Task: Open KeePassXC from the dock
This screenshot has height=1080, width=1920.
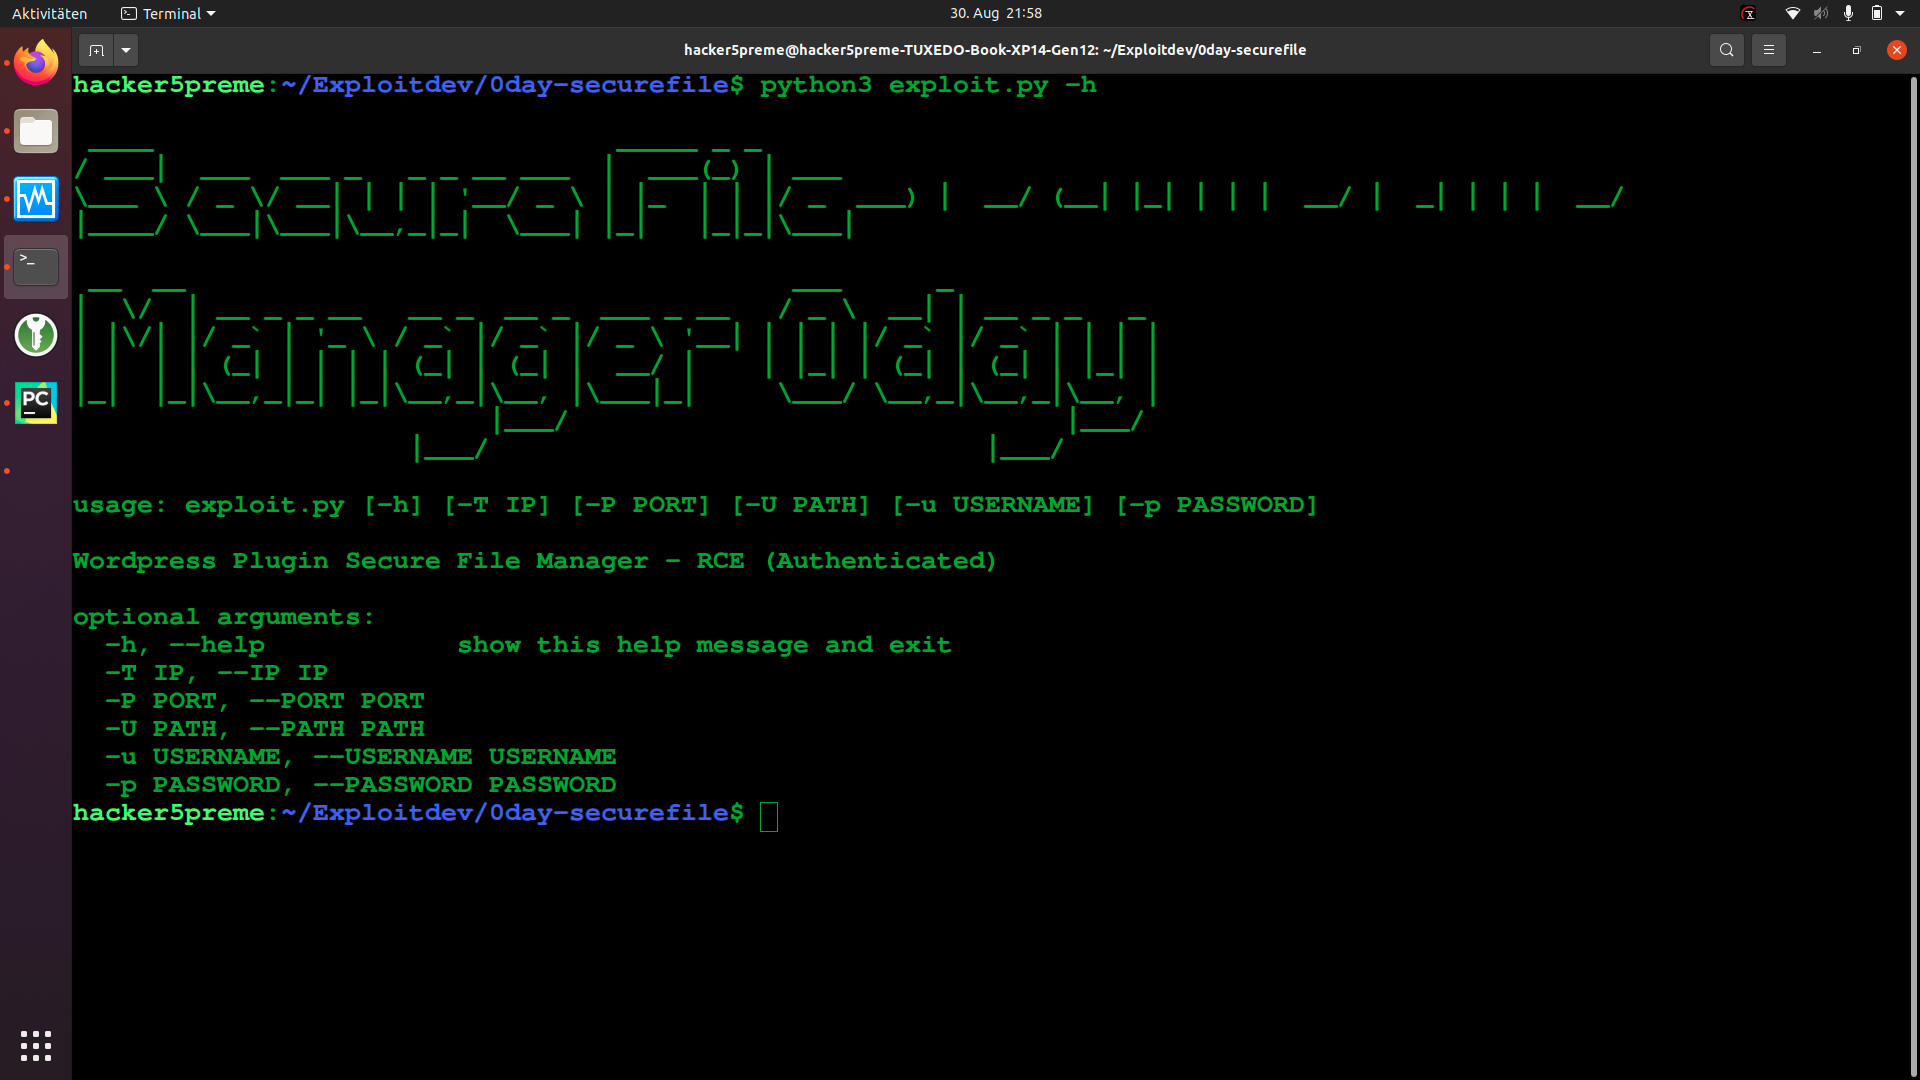Action: [x=36, y=335]
